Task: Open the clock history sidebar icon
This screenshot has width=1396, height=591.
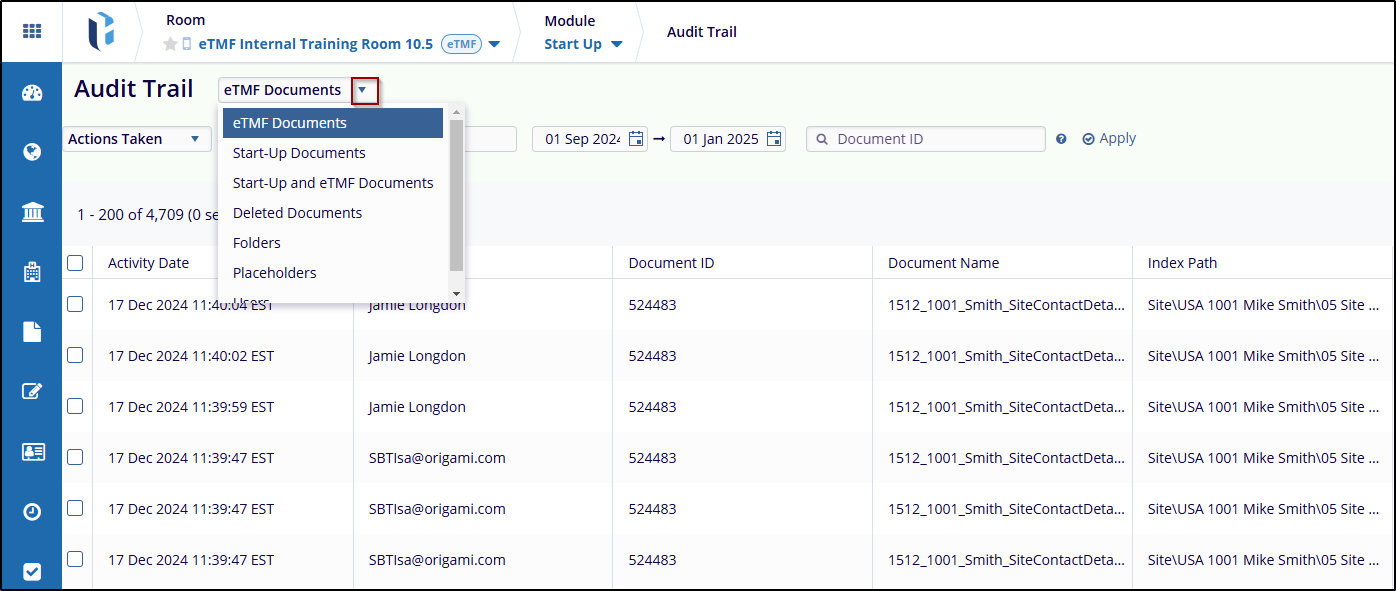Action: (x=32, y=511)
